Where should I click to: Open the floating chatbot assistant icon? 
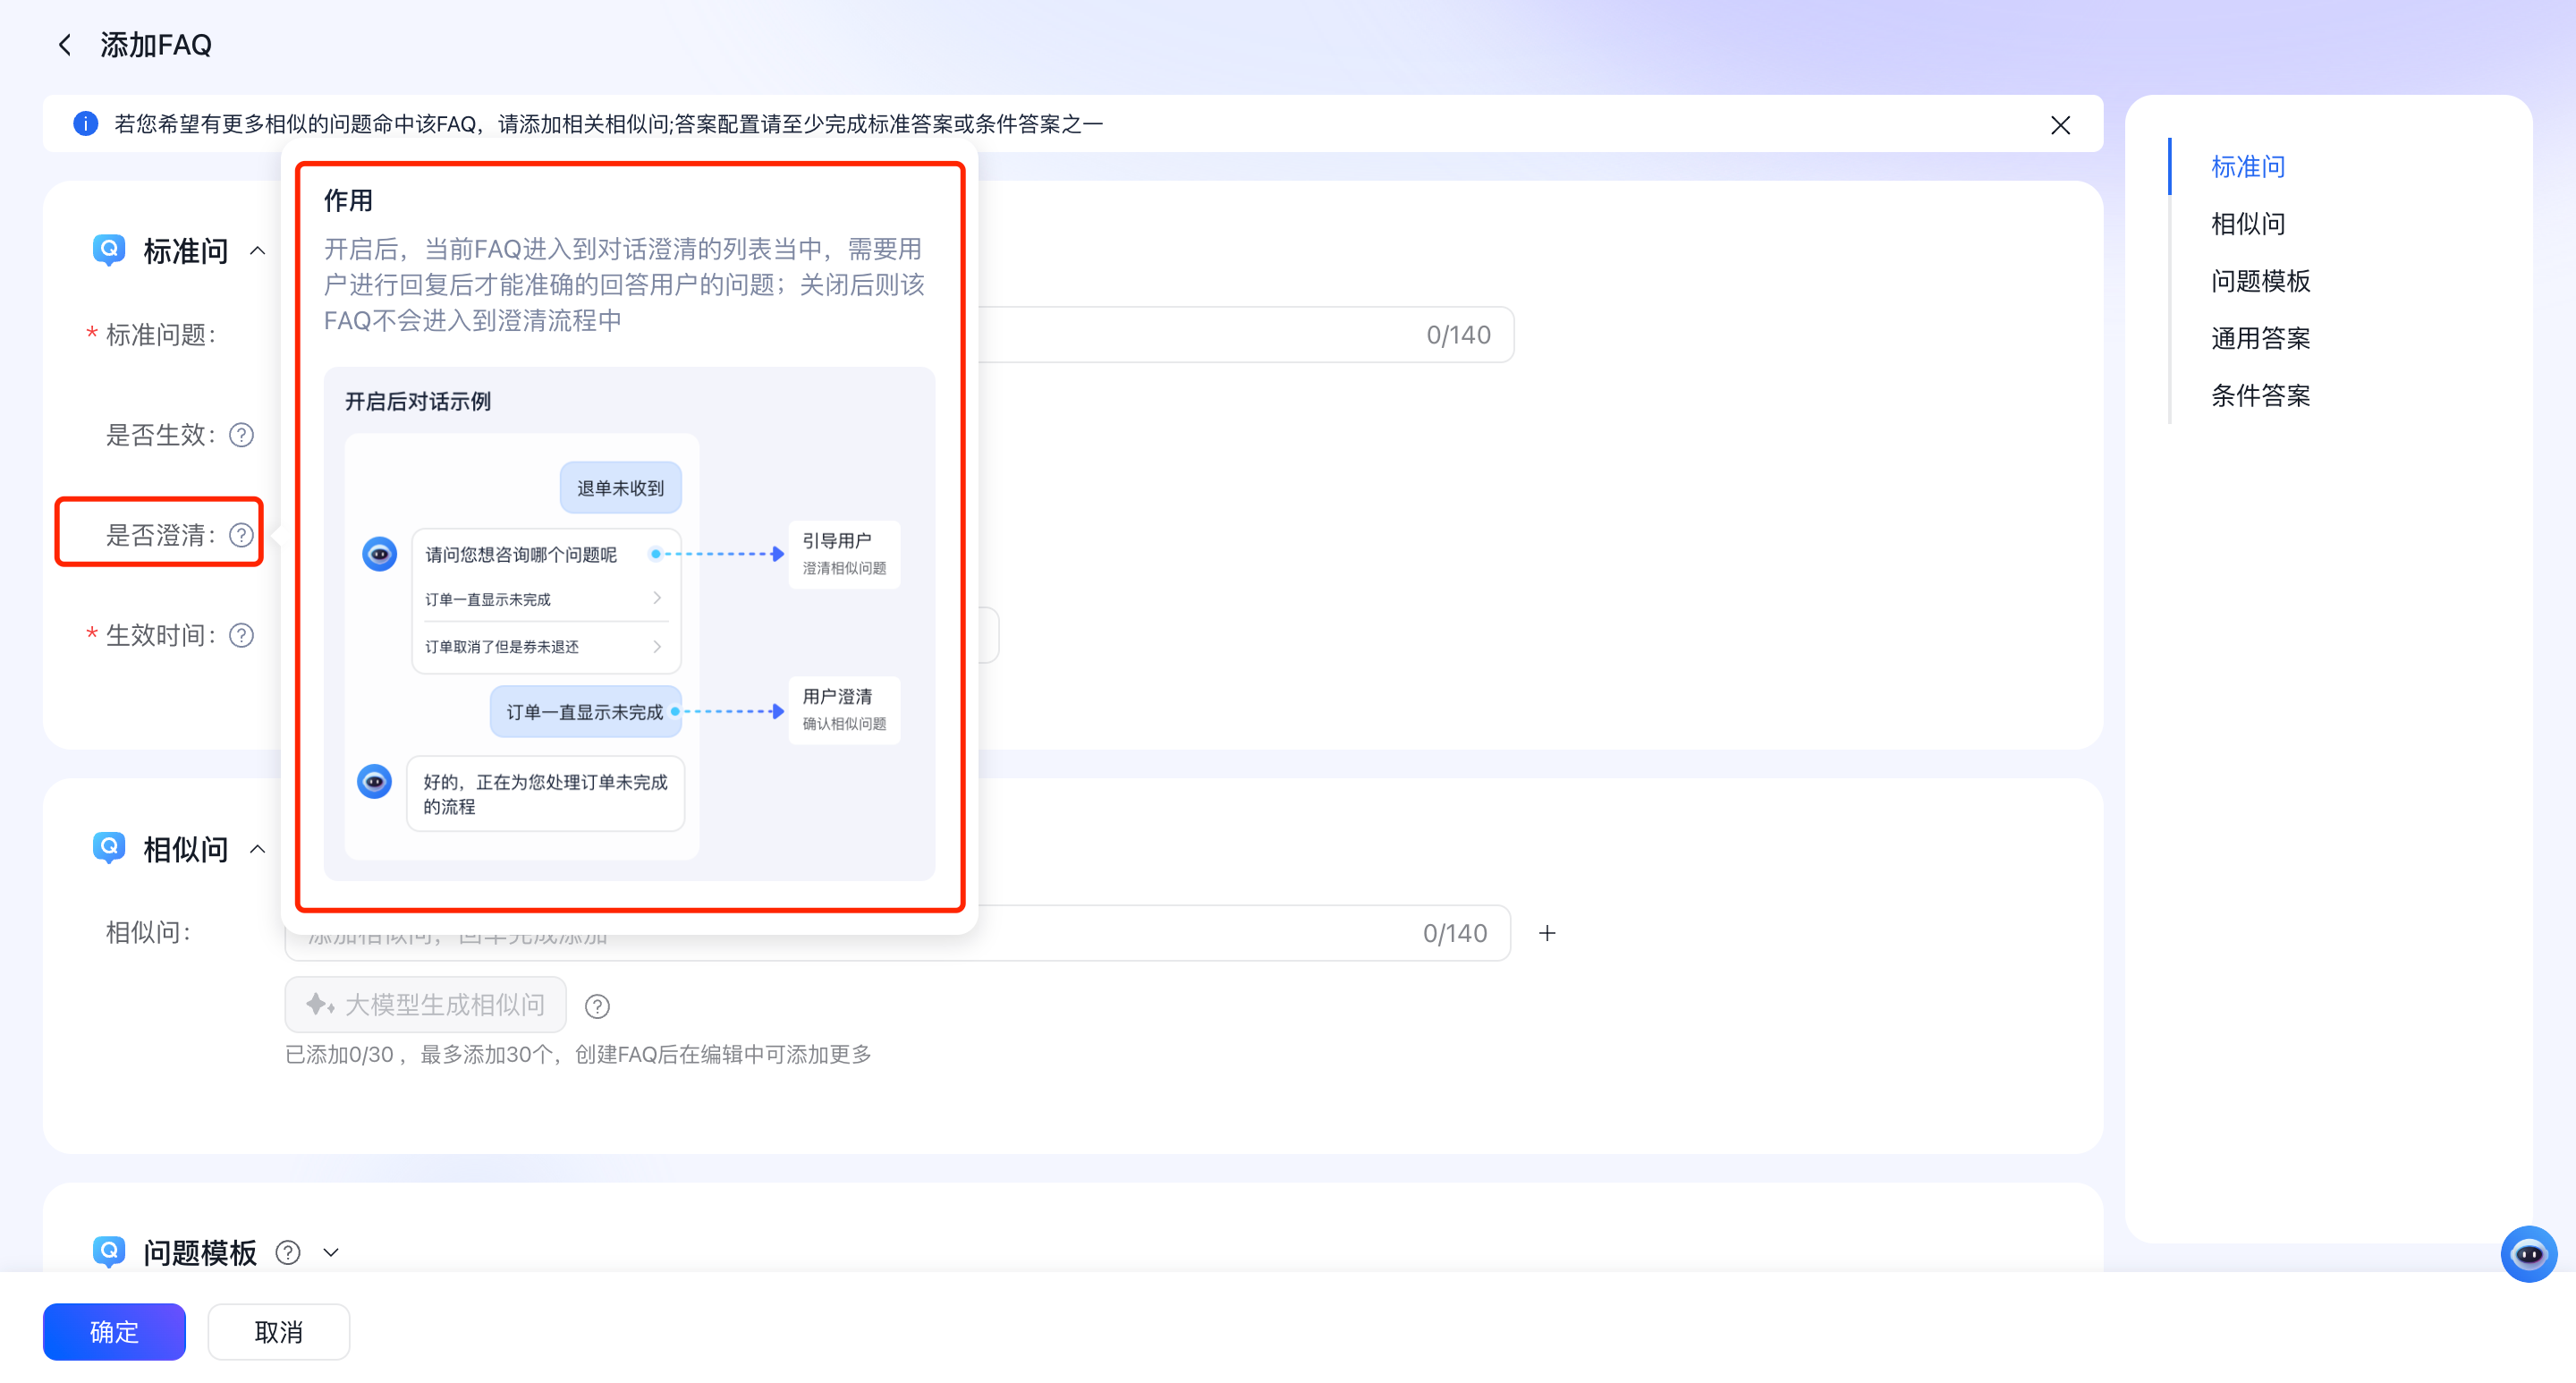click(2531, 1253)
